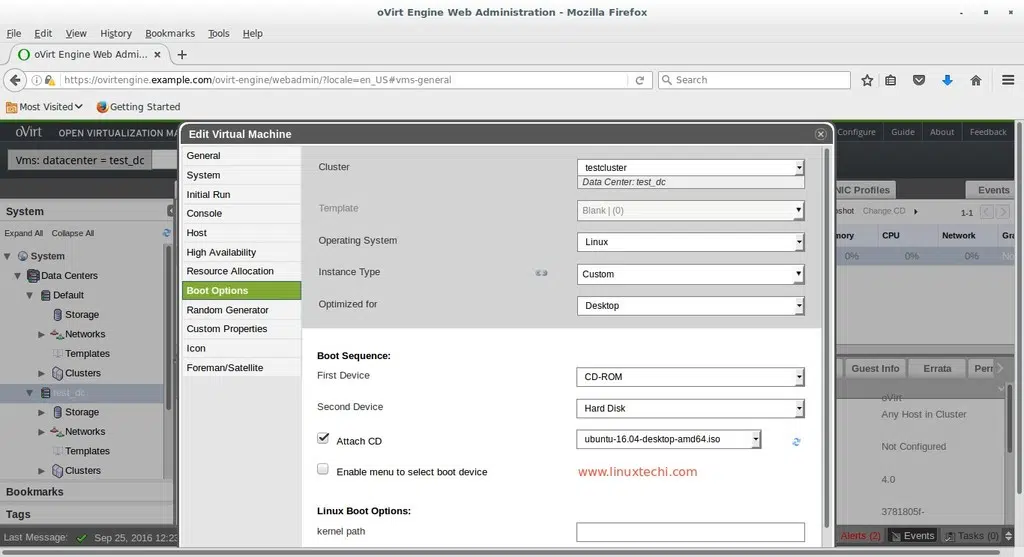
Task: Refresh the System tree with refresh icon
Action: [x=167, y=233]
